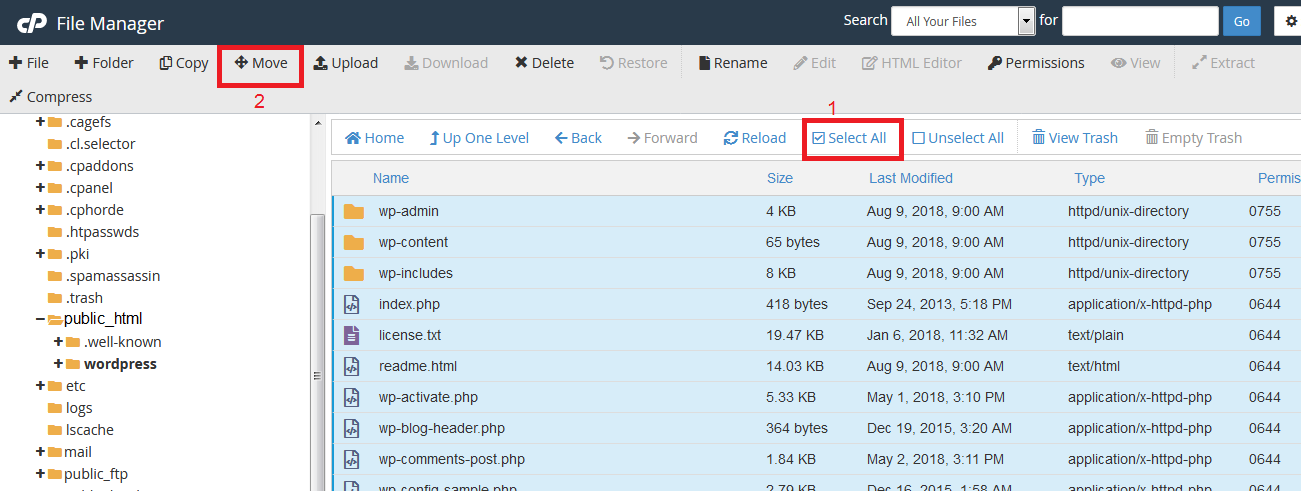
Task: Click the Back navigation button
Action: click(x=578, y=138)
